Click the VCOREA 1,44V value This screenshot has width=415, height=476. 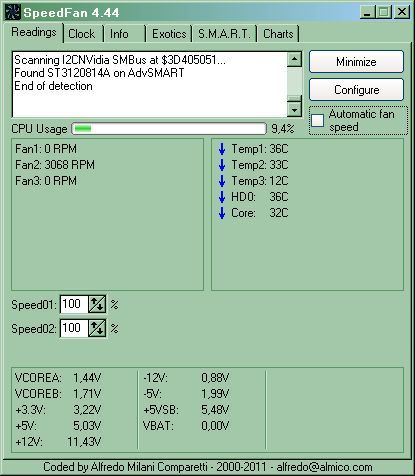click(x=87, y=378)
